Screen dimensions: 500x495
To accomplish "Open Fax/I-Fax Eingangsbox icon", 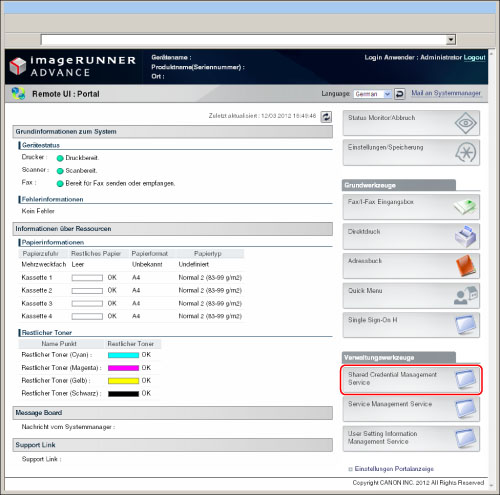I will [465, 207].
